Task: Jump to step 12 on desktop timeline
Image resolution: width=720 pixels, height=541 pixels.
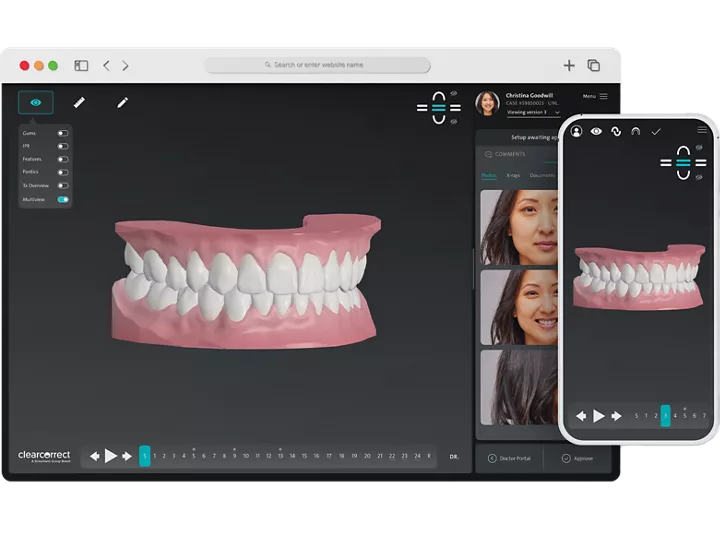Action: pyautogui.click(x=268, y=456)
